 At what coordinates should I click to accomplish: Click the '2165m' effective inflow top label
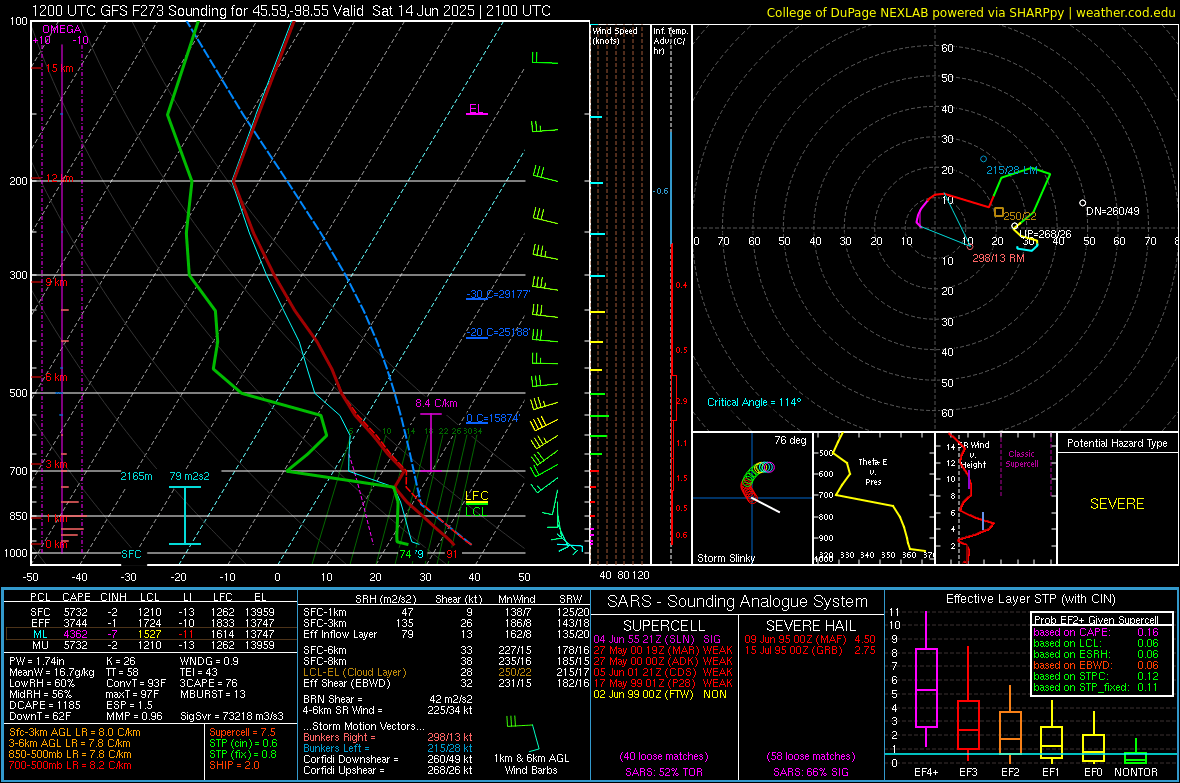click(136, 477)
